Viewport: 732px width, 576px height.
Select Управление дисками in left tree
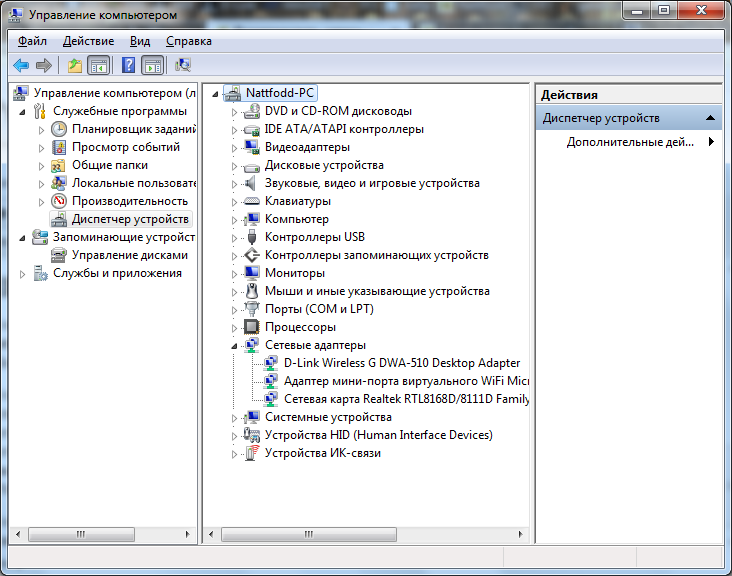point(129,255)
